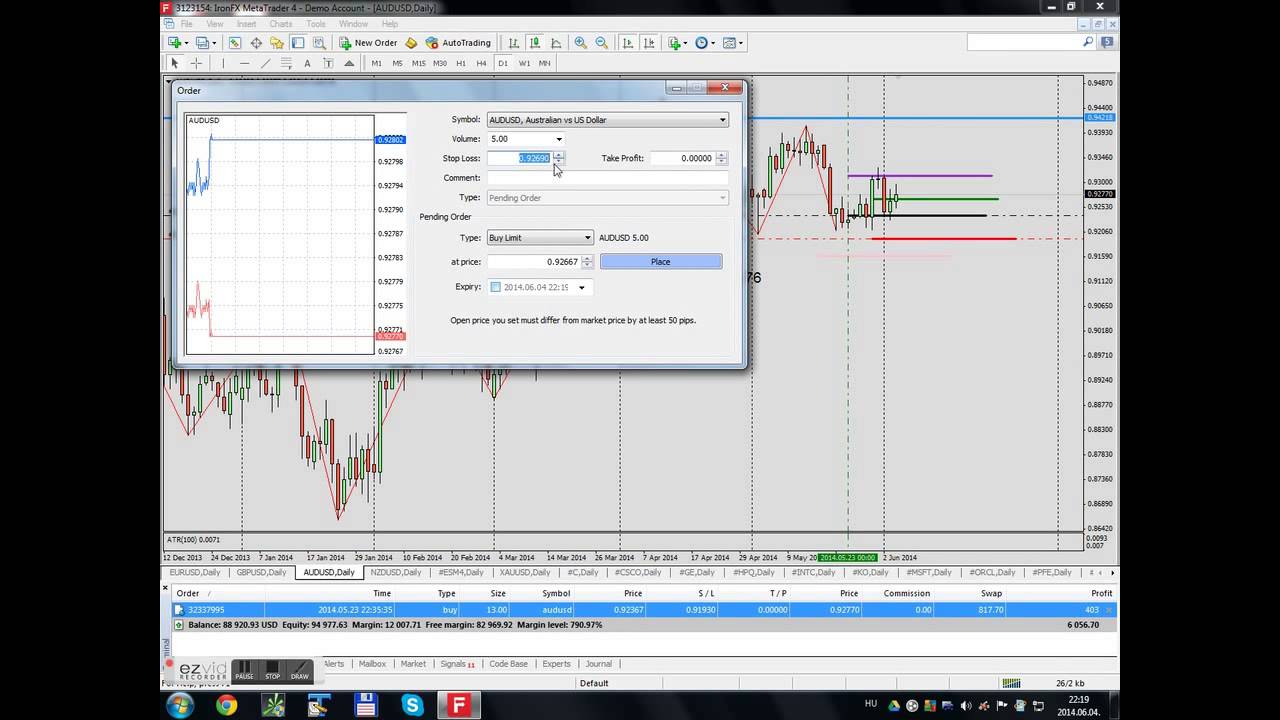Click the at price stepper arrows
Screen dimensions: 1280x720
tap(587, 262)
